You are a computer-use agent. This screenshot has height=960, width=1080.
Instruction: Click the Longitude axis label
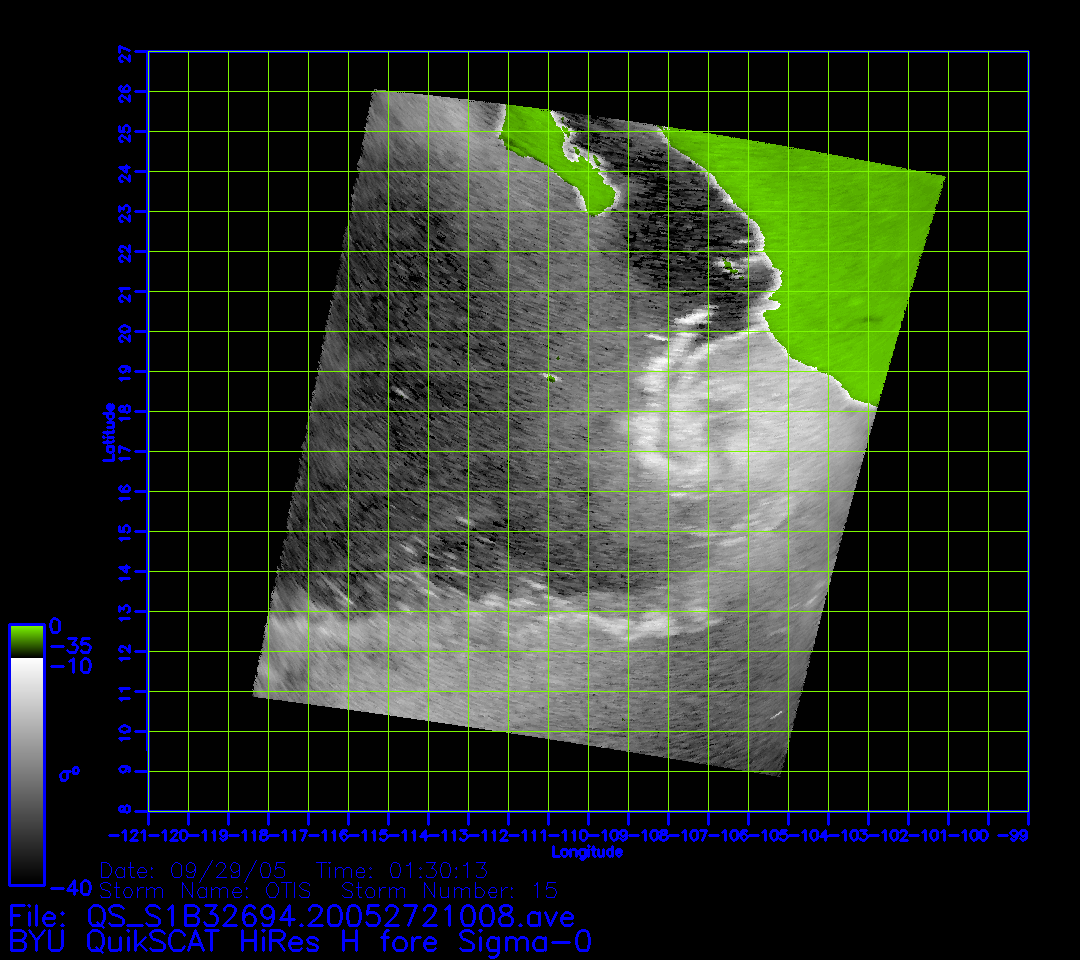587,852
